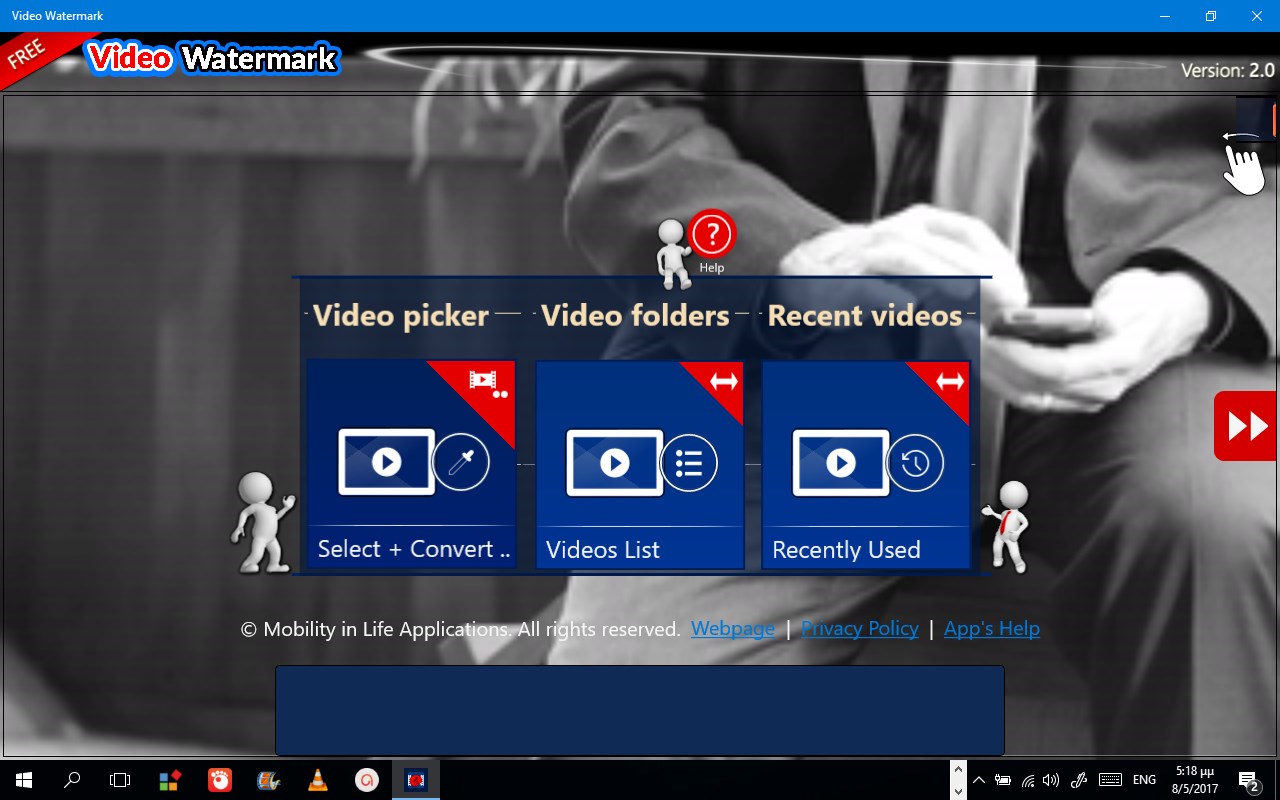Open the Windows Start menu

(24, 780)
